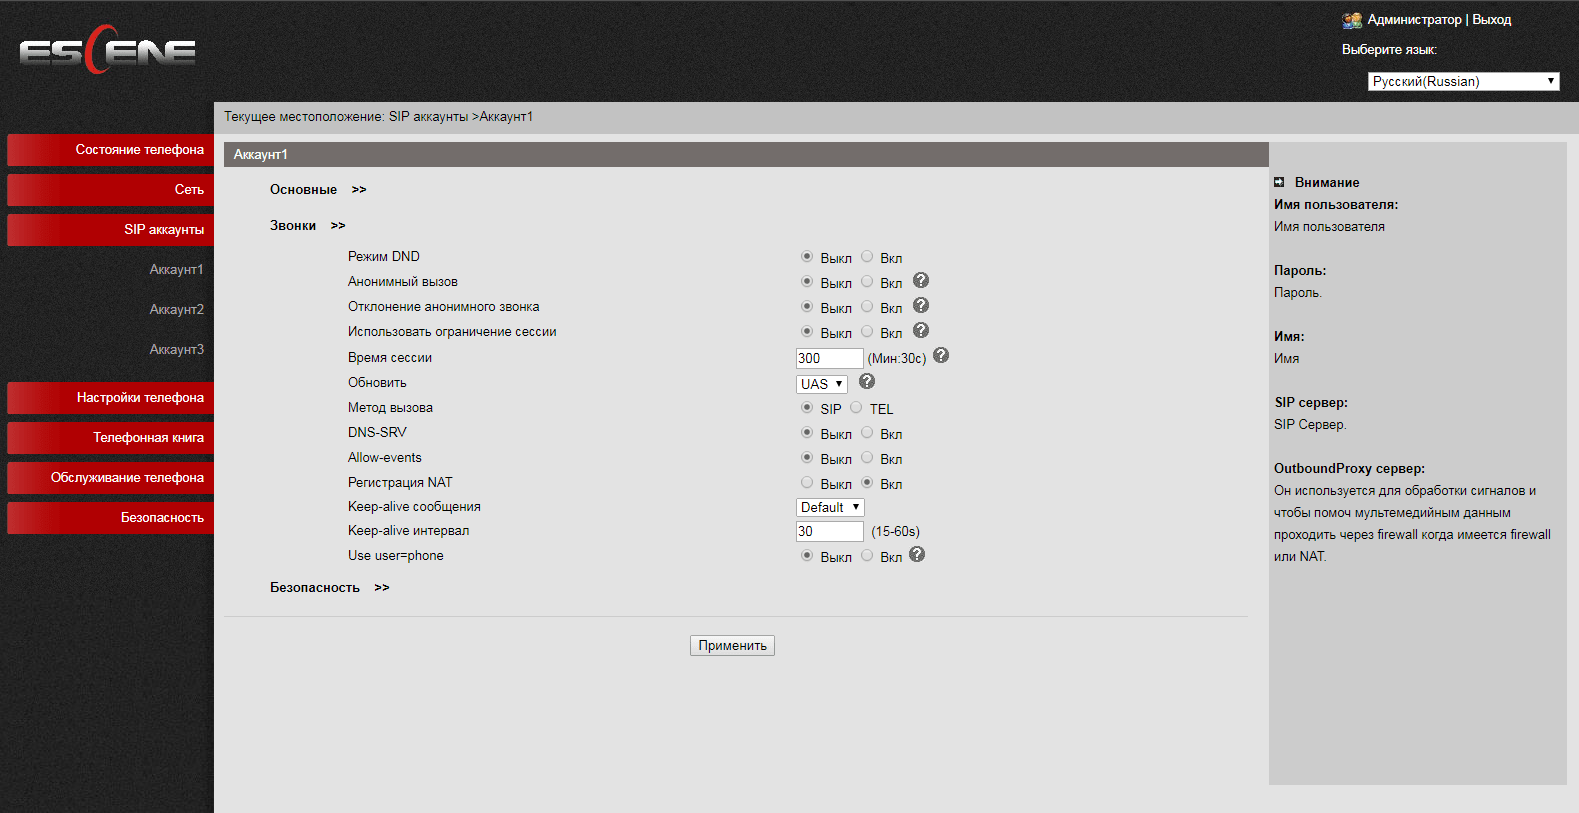Select Выкл for DNS-SRV
Viewport: 1579px width, 813px height.
[807, 433]
